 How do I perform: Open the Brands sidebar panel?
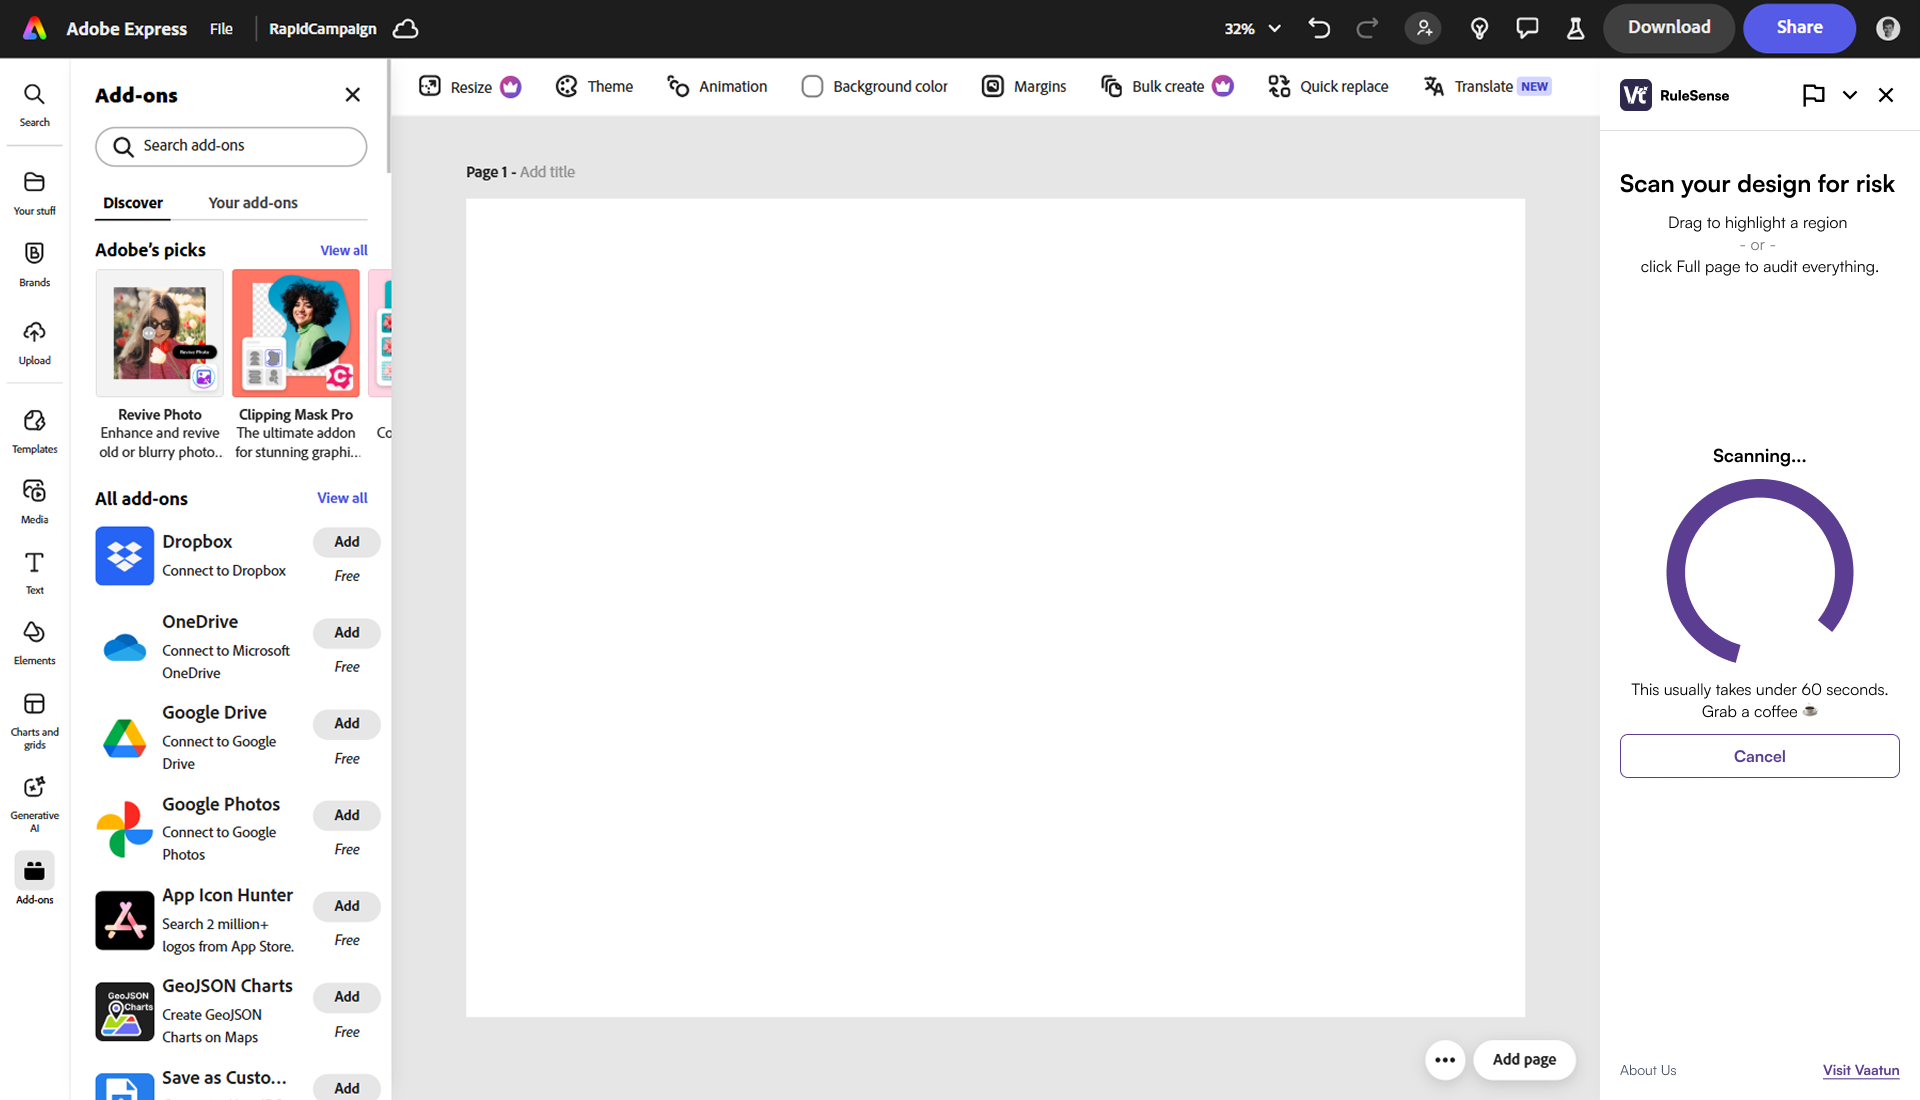(34, 264)
